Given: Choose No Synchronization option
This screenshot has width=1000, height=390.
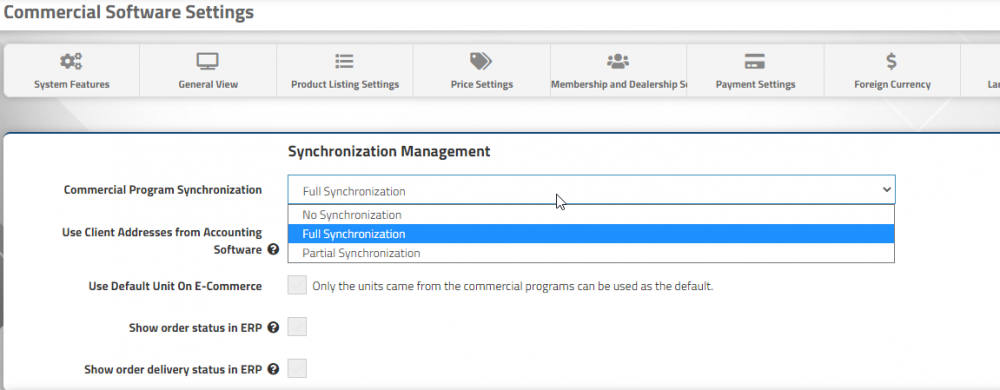Looking at the screenshot, I should (591, 215).
